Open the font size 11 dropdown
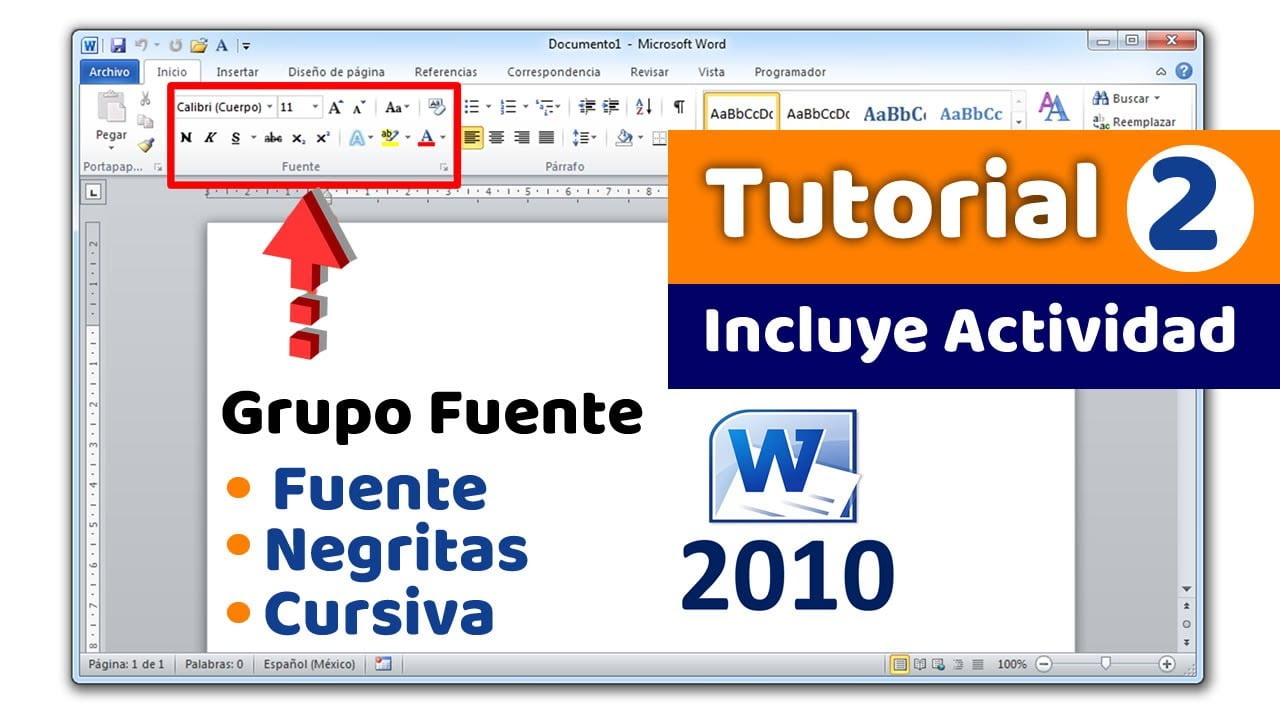This screenshot has width=1280, height=720. tap(315, 107)
